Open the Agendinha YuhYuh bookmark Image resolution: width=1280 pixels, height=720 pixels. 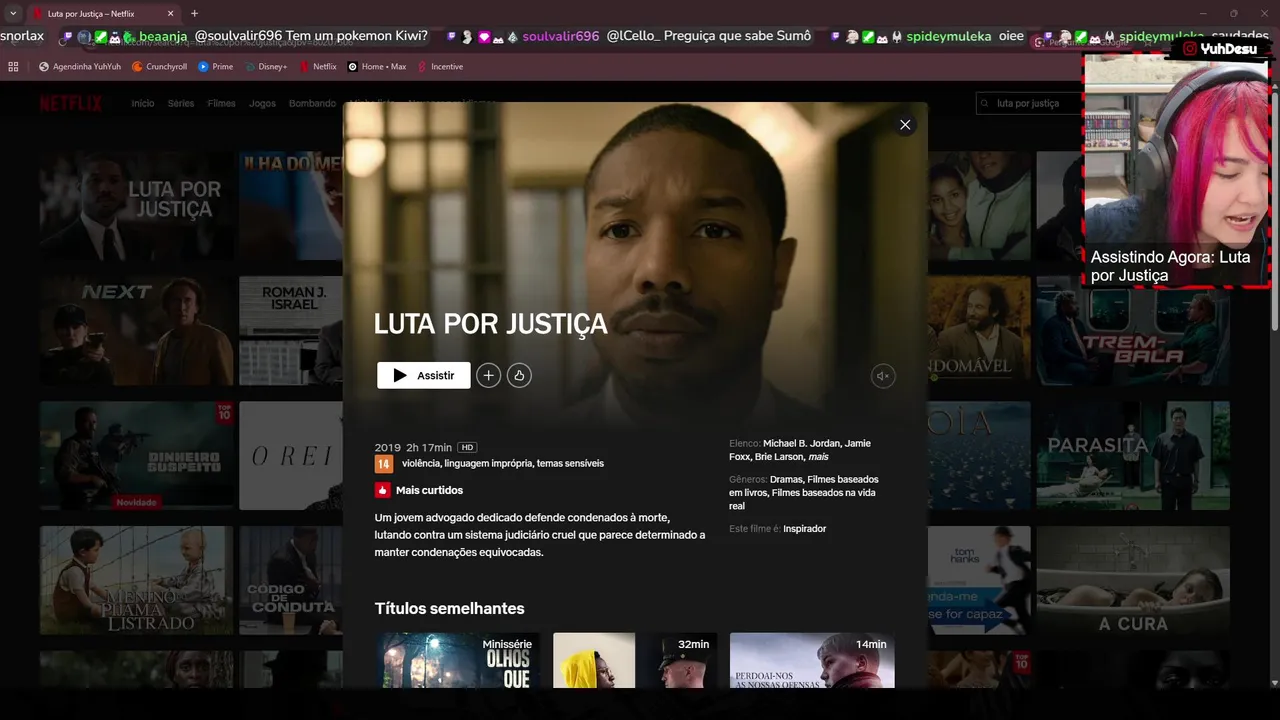point(79,67)
